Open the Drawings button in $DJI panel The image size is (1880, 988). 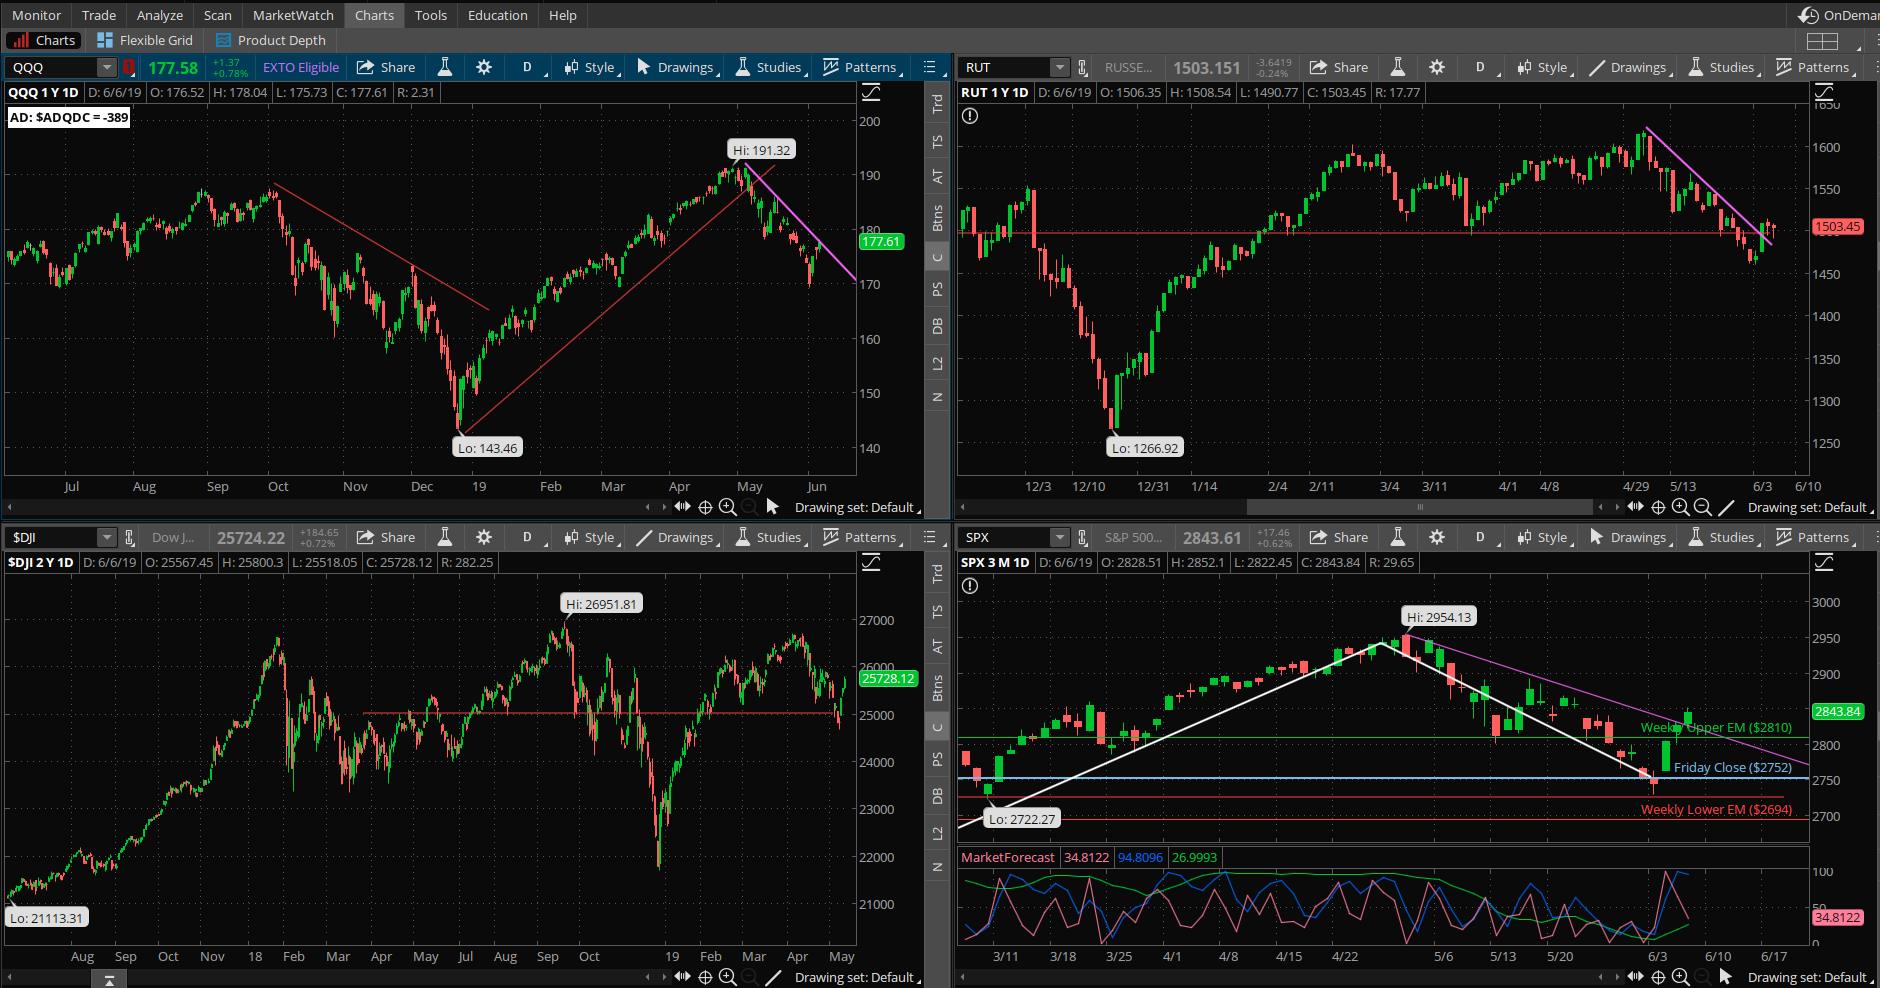[676, 537]
